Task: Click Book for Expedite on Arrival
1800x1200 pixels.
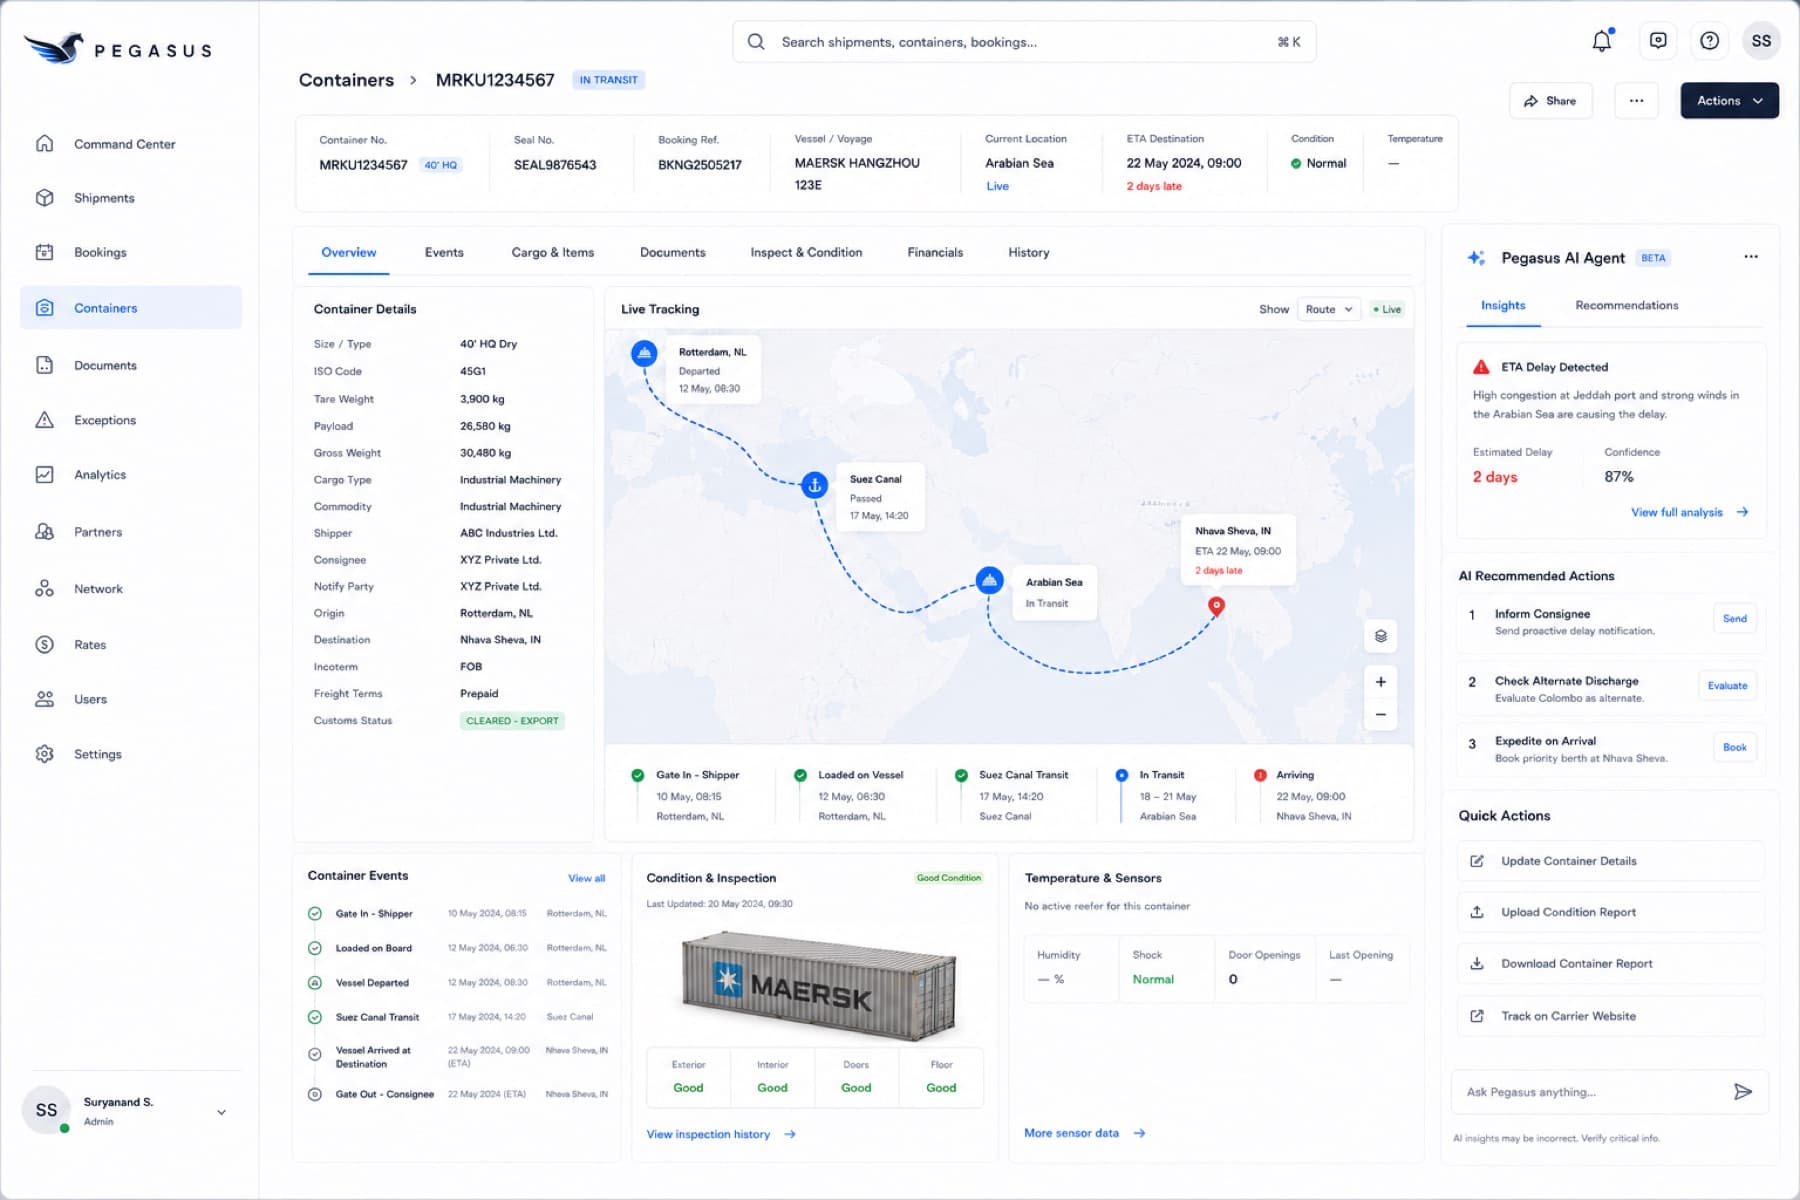Action: pos(1735,748)
